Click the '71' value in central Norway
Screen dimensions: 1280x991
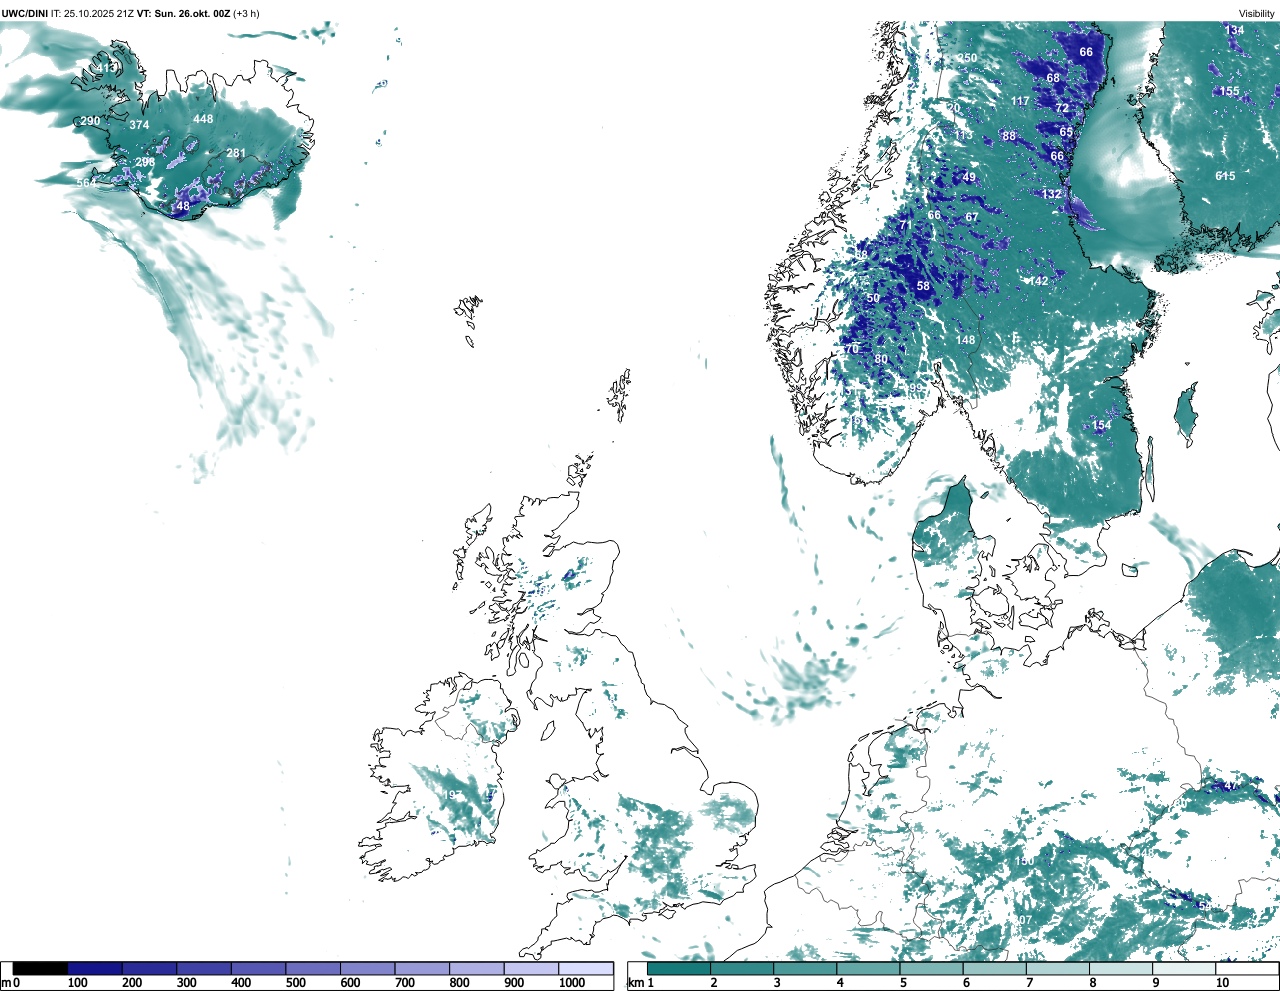[905, 225]
